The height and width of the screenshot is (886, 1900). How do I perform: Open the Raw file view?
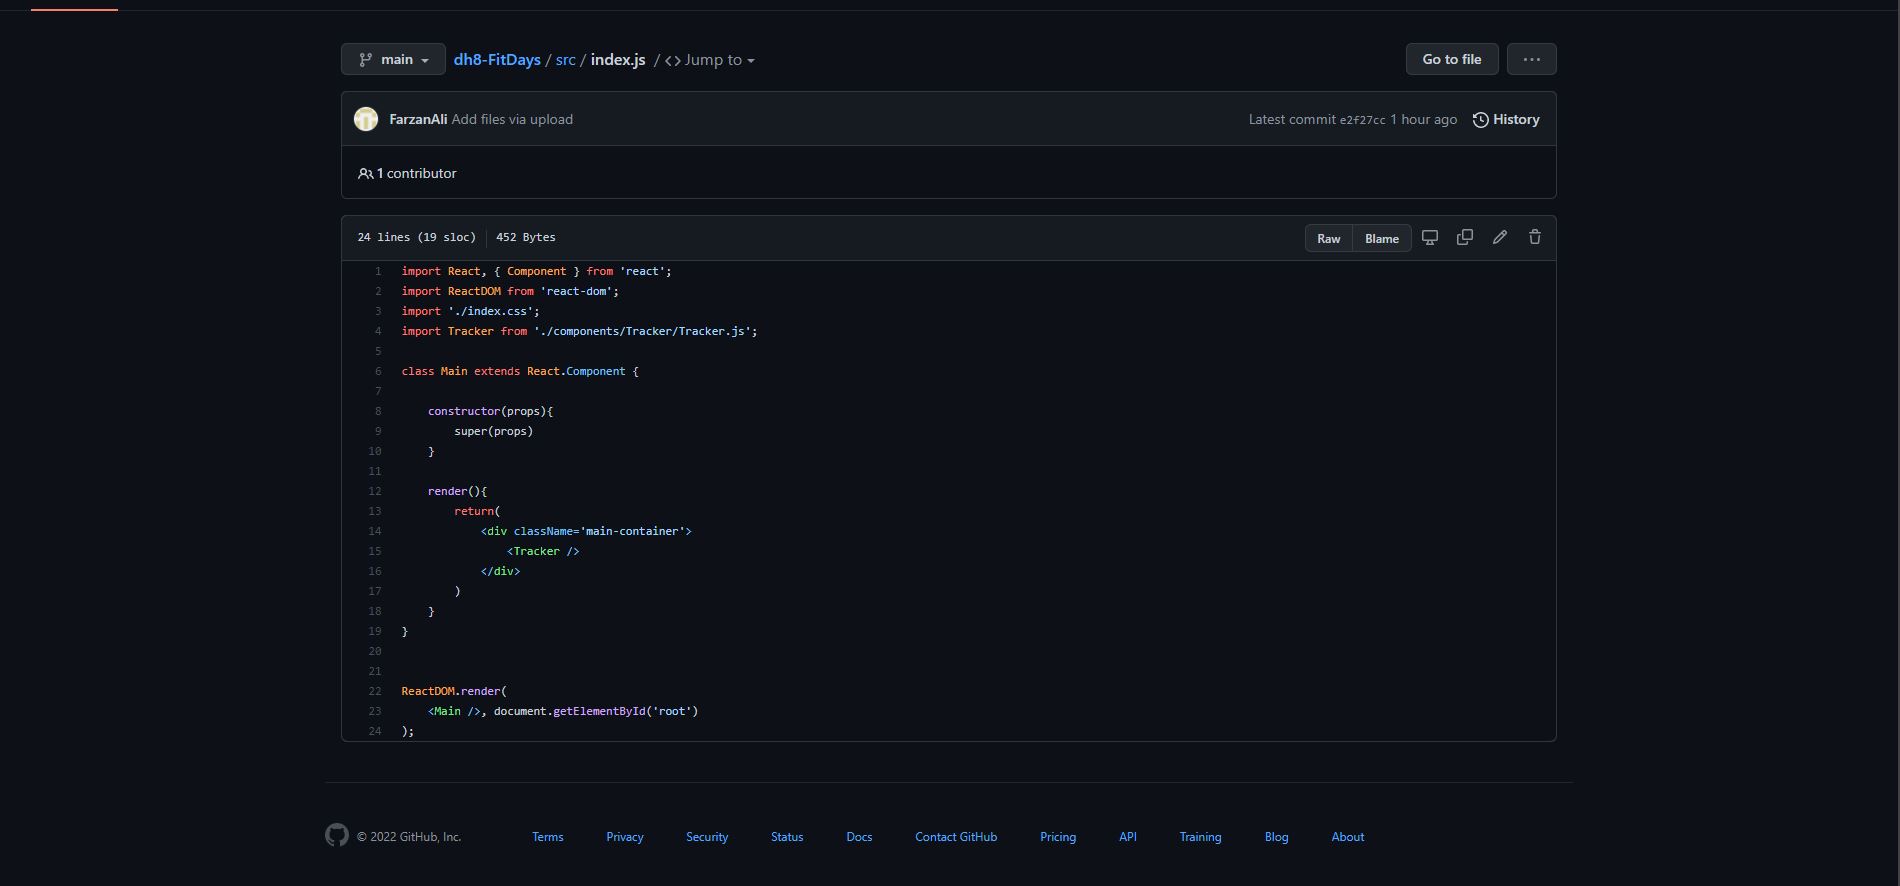[1329, 238]
